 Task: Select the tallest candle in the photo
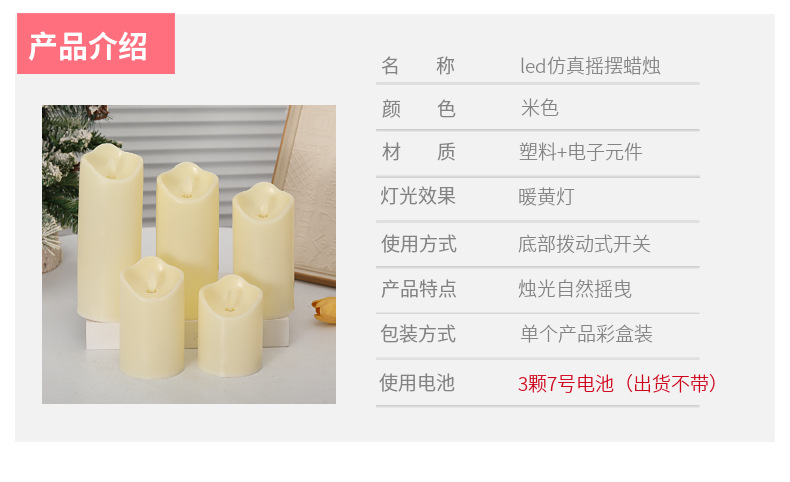pyautogui.click(x=110, y=232)
